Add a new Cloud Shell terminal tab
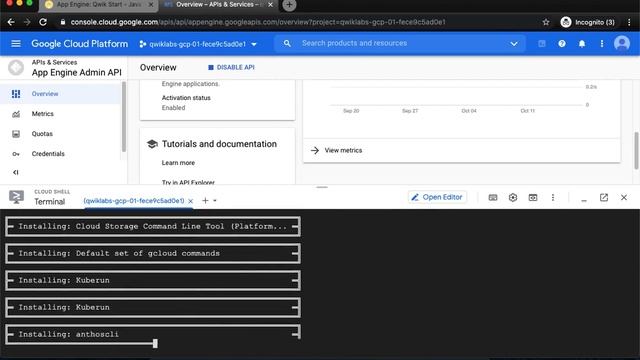The width and height of the screenshot is (640, 360). tap(205, 200)
